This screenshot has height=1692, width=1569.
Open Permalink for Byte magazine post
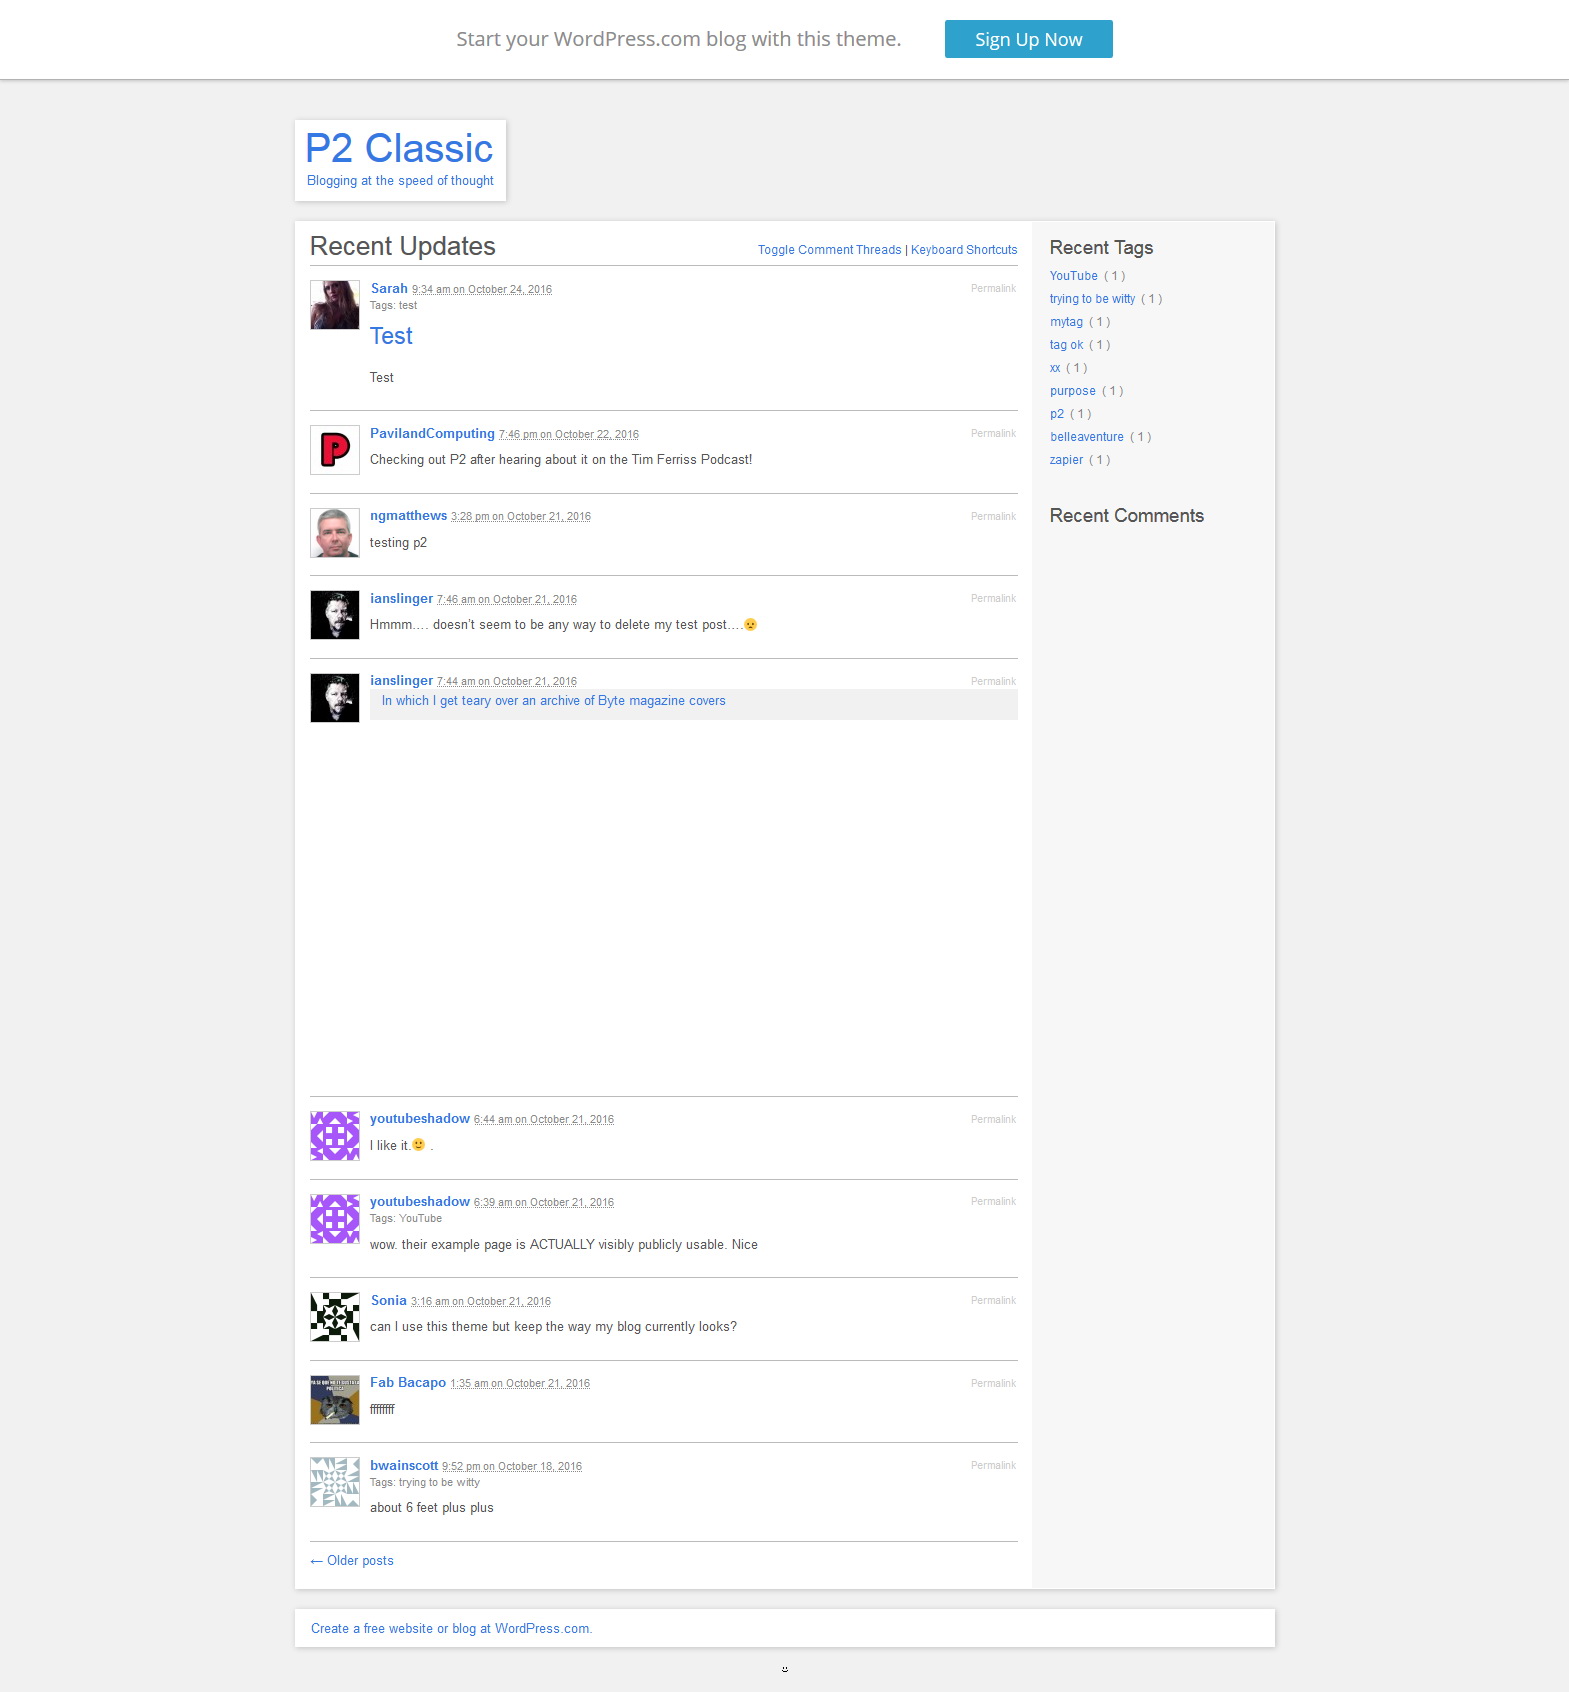coord(993,681)
